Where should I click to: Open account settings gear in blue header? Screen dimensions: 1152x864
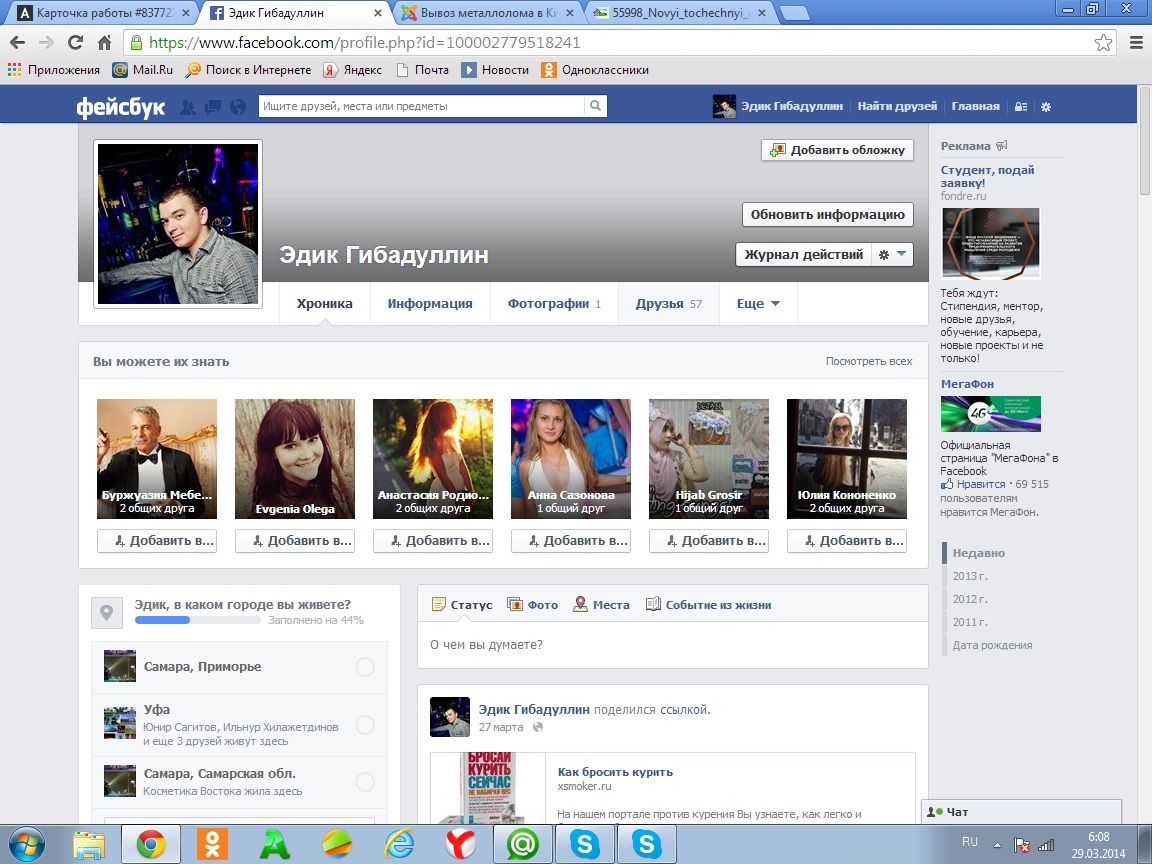1046,107
